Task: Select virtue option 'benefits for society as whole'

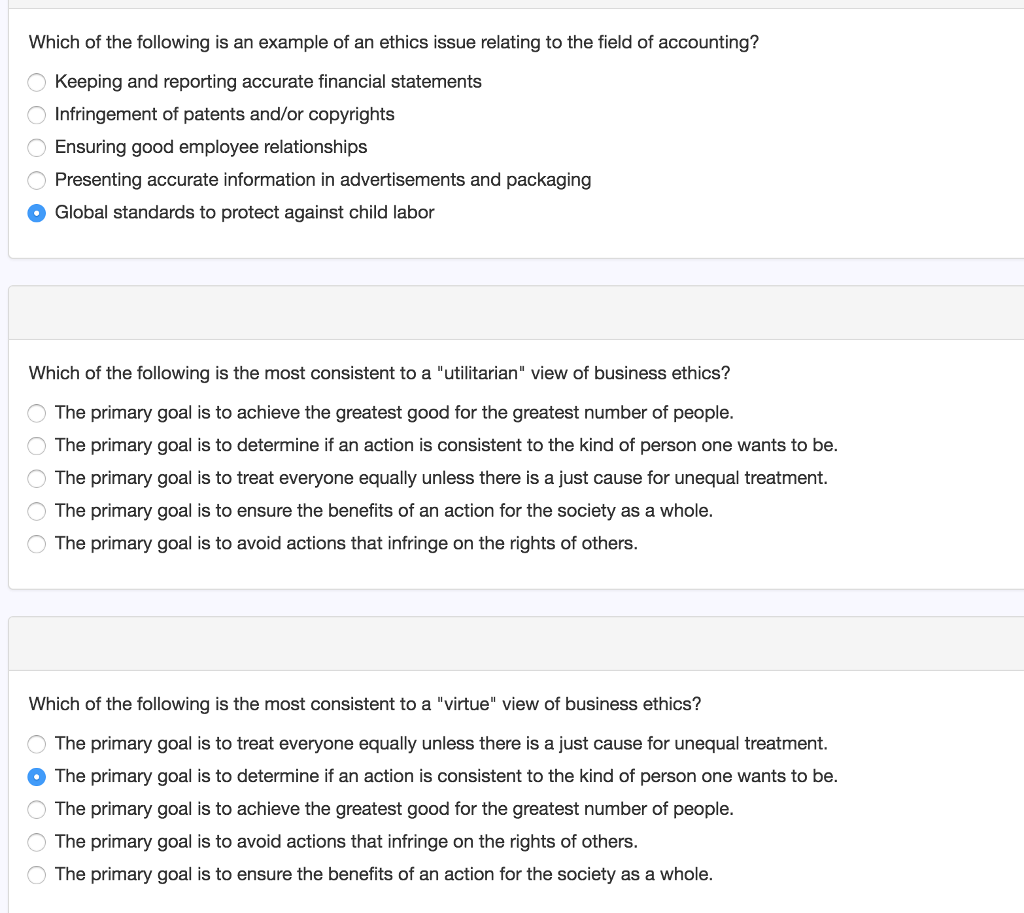Action: tap(37, 875)
